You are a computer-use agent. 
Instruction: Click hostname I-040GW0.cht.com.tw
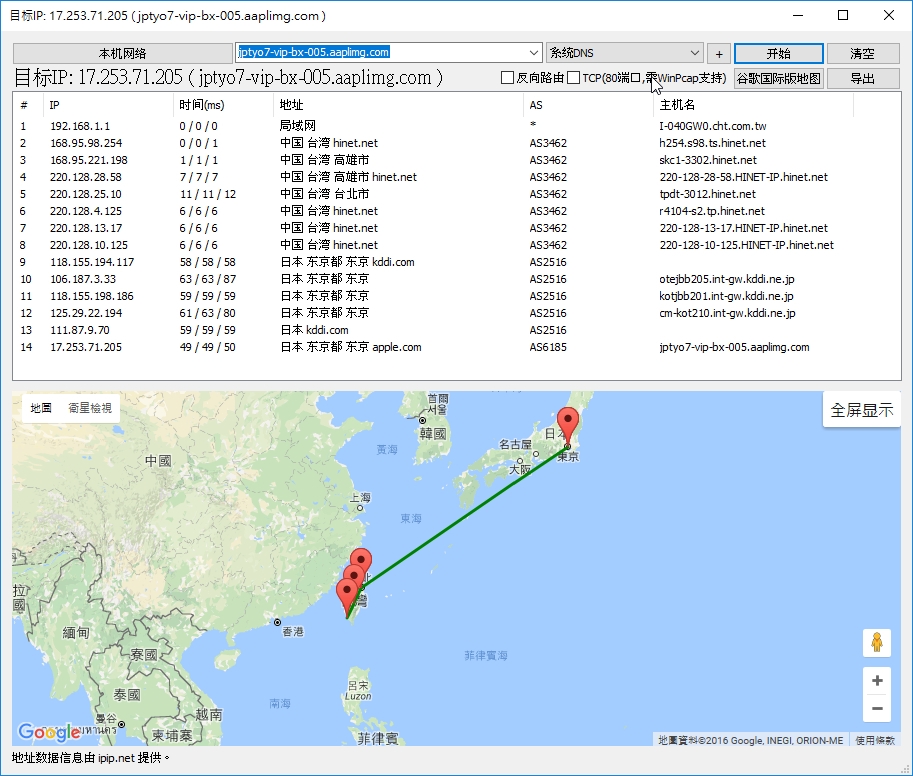click(713, 126)
